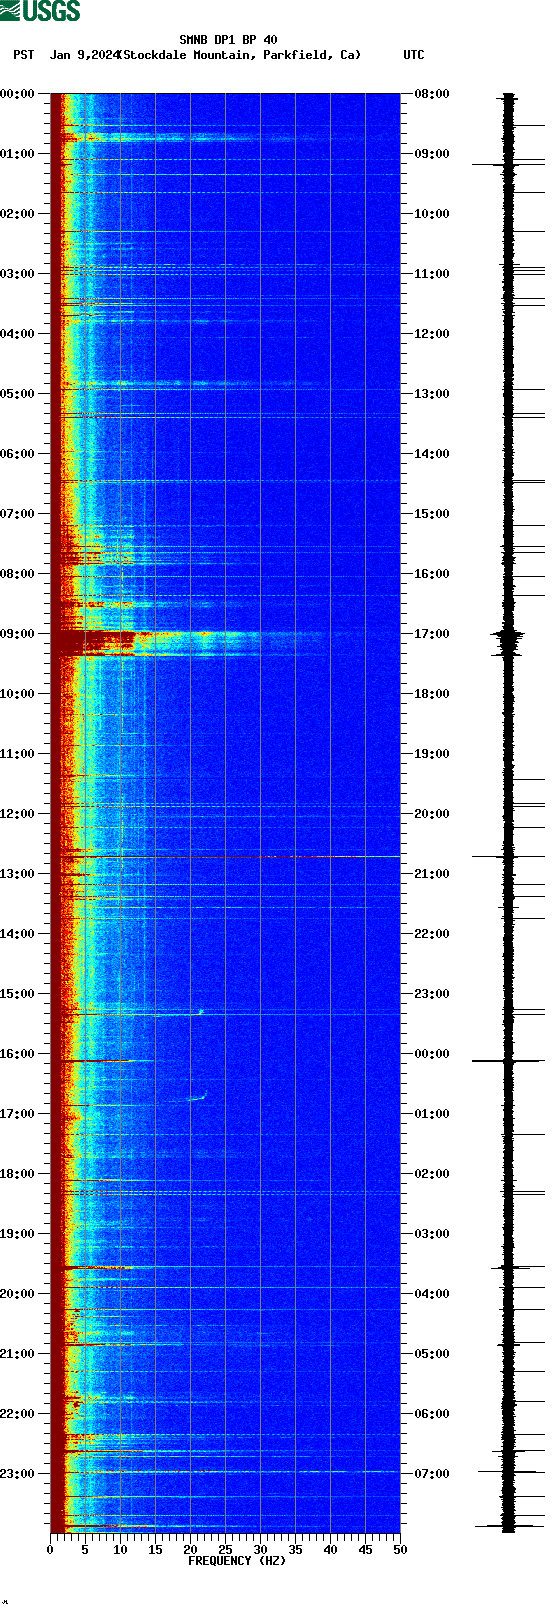Click the seismogram burst at 17:00 UTC
552x1613 pixels.
[508, 641]
